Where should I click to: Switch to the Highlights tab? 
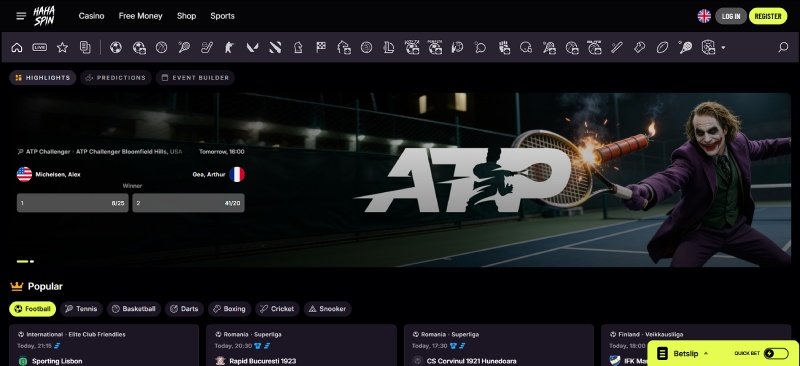pos(42,78)
